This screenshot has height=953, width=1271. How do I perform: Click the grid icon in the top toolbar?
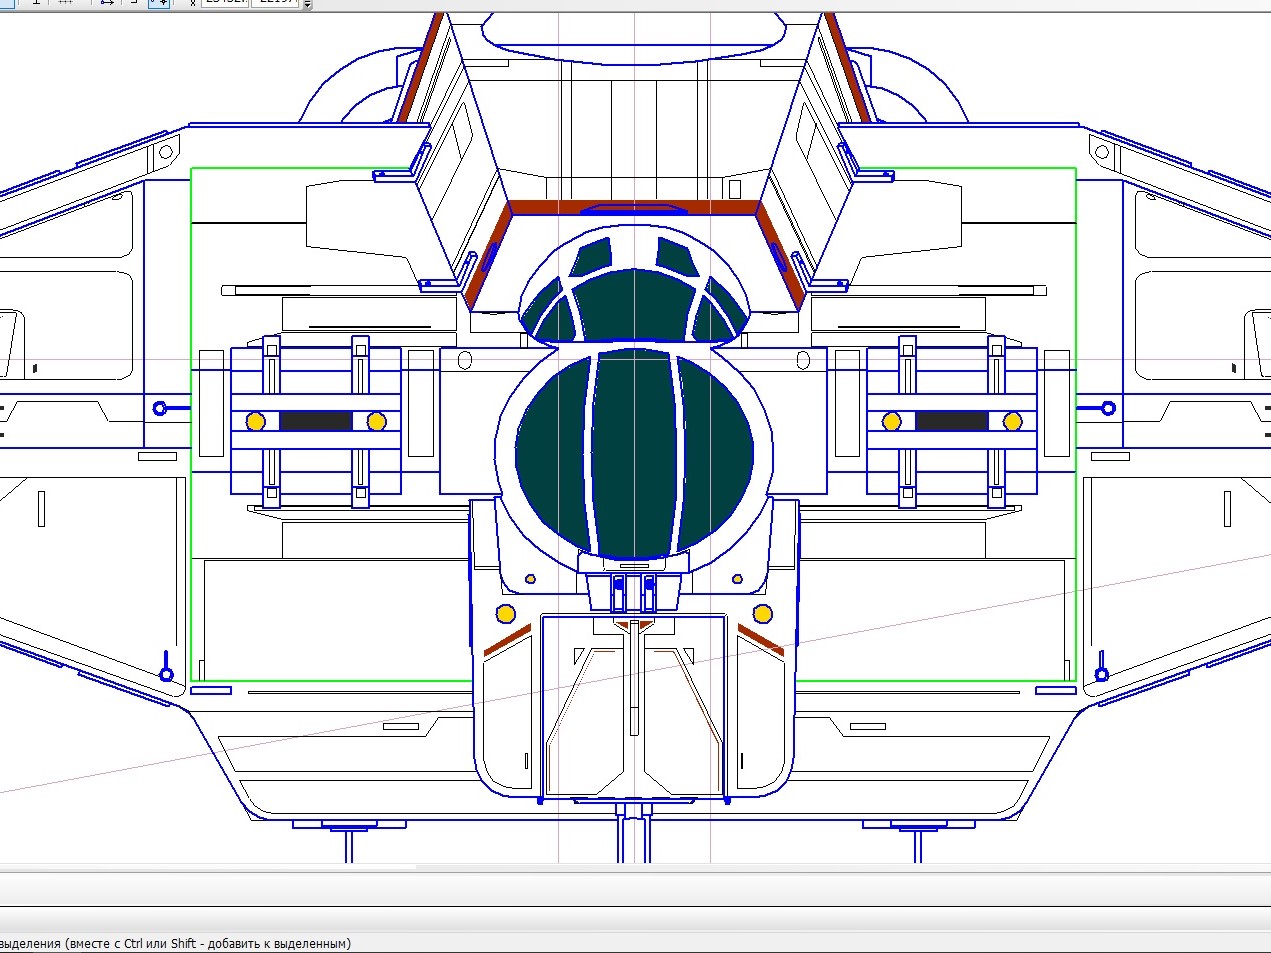[x=66, y=3]
